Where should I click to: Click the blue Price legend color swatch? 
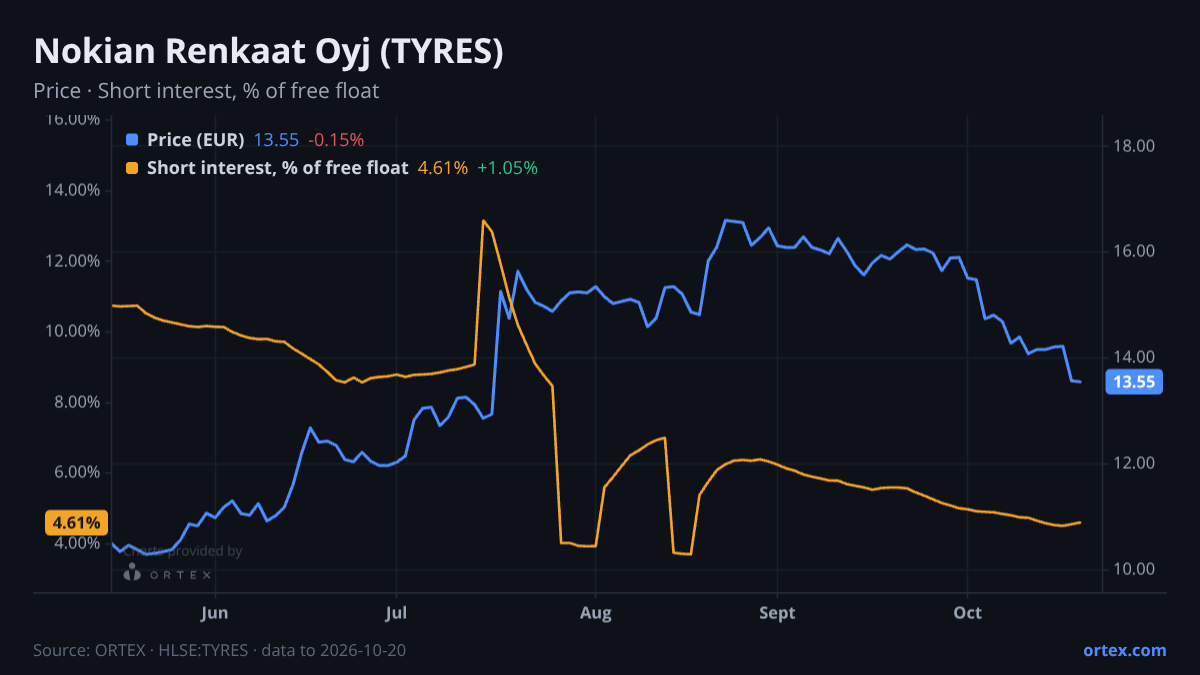(x=132, y=140)
